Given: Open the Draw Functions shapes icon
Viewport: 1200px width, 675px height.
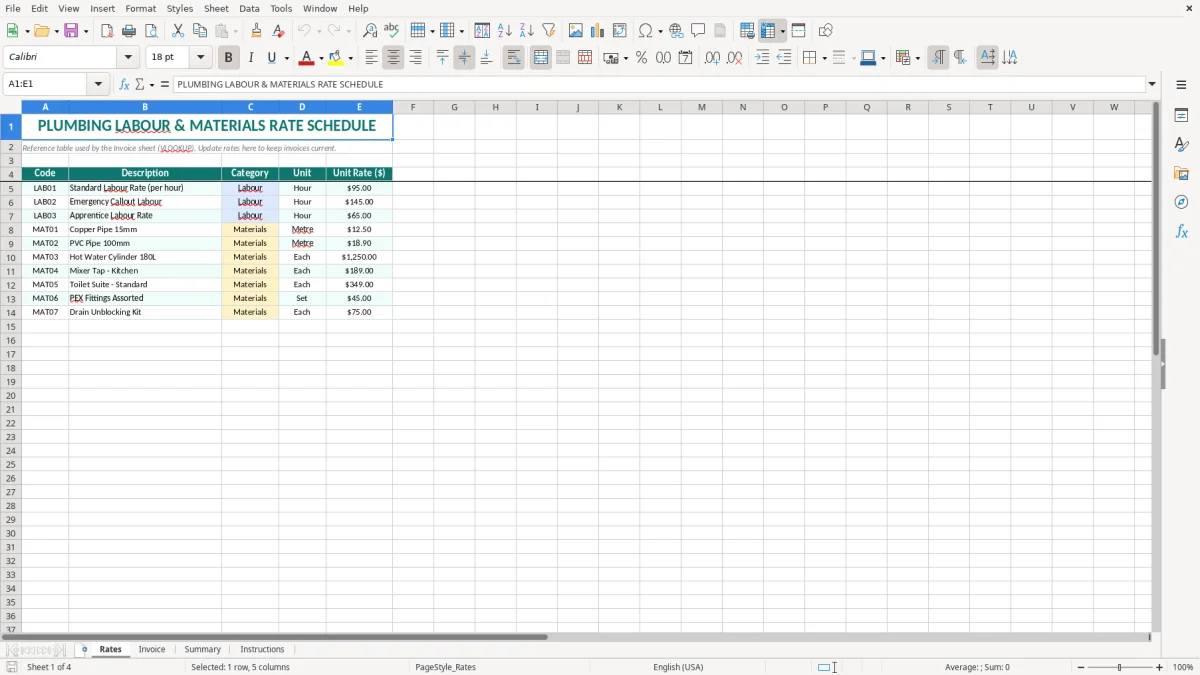Looking at the screenshot, I should 826,31.
